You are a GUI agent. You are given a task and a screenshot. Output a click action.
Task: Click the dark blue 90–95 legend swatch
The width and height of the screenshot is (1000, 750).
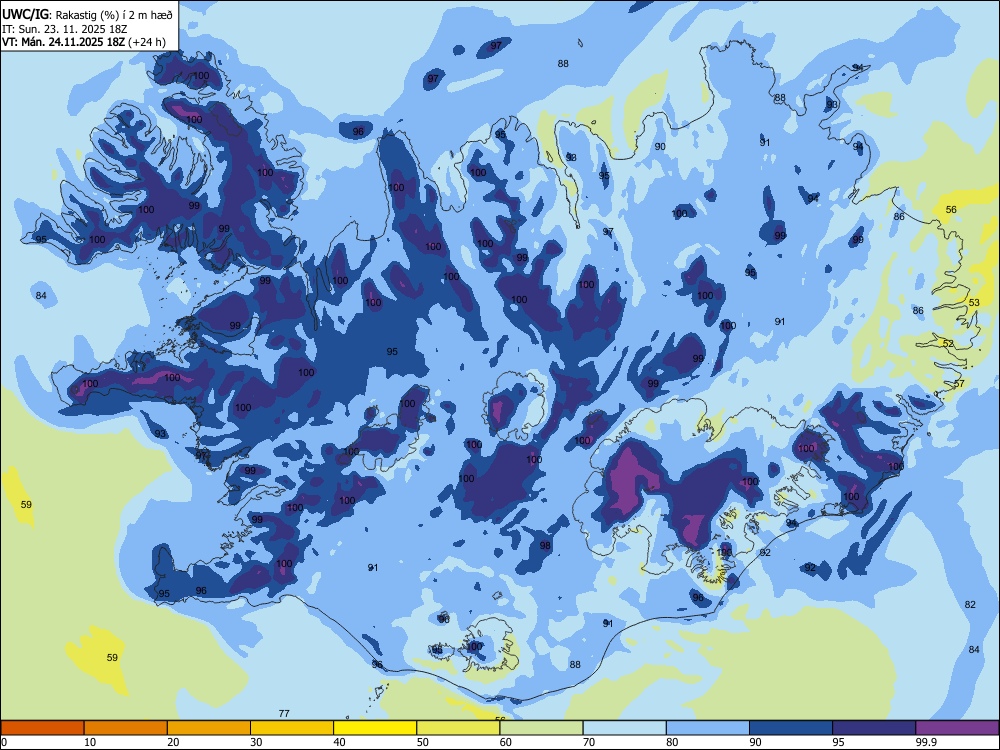pos(791,728)
